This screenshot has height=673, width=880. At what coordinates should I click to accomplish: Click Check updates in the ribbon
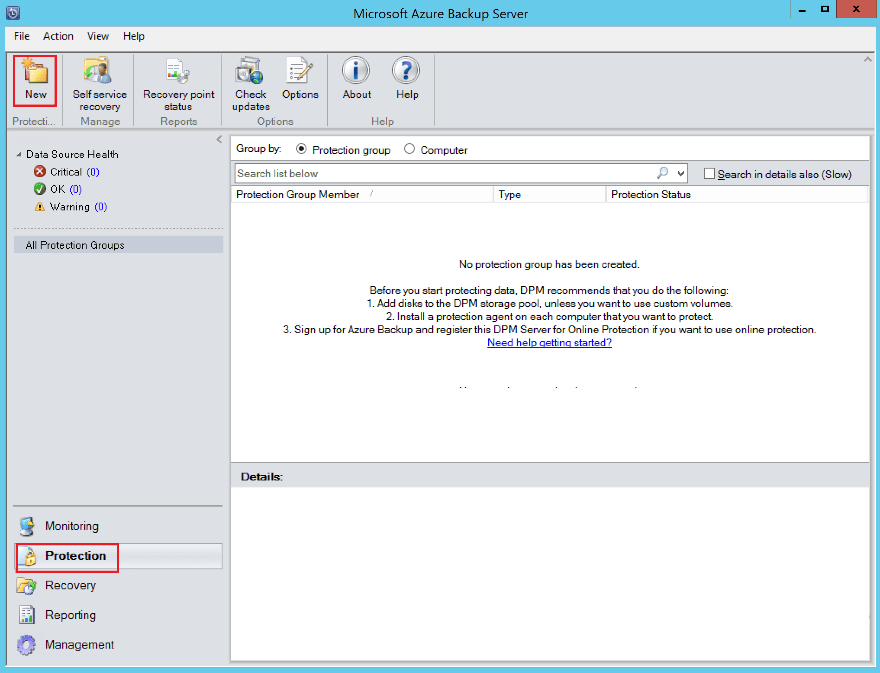coord(251,83)
